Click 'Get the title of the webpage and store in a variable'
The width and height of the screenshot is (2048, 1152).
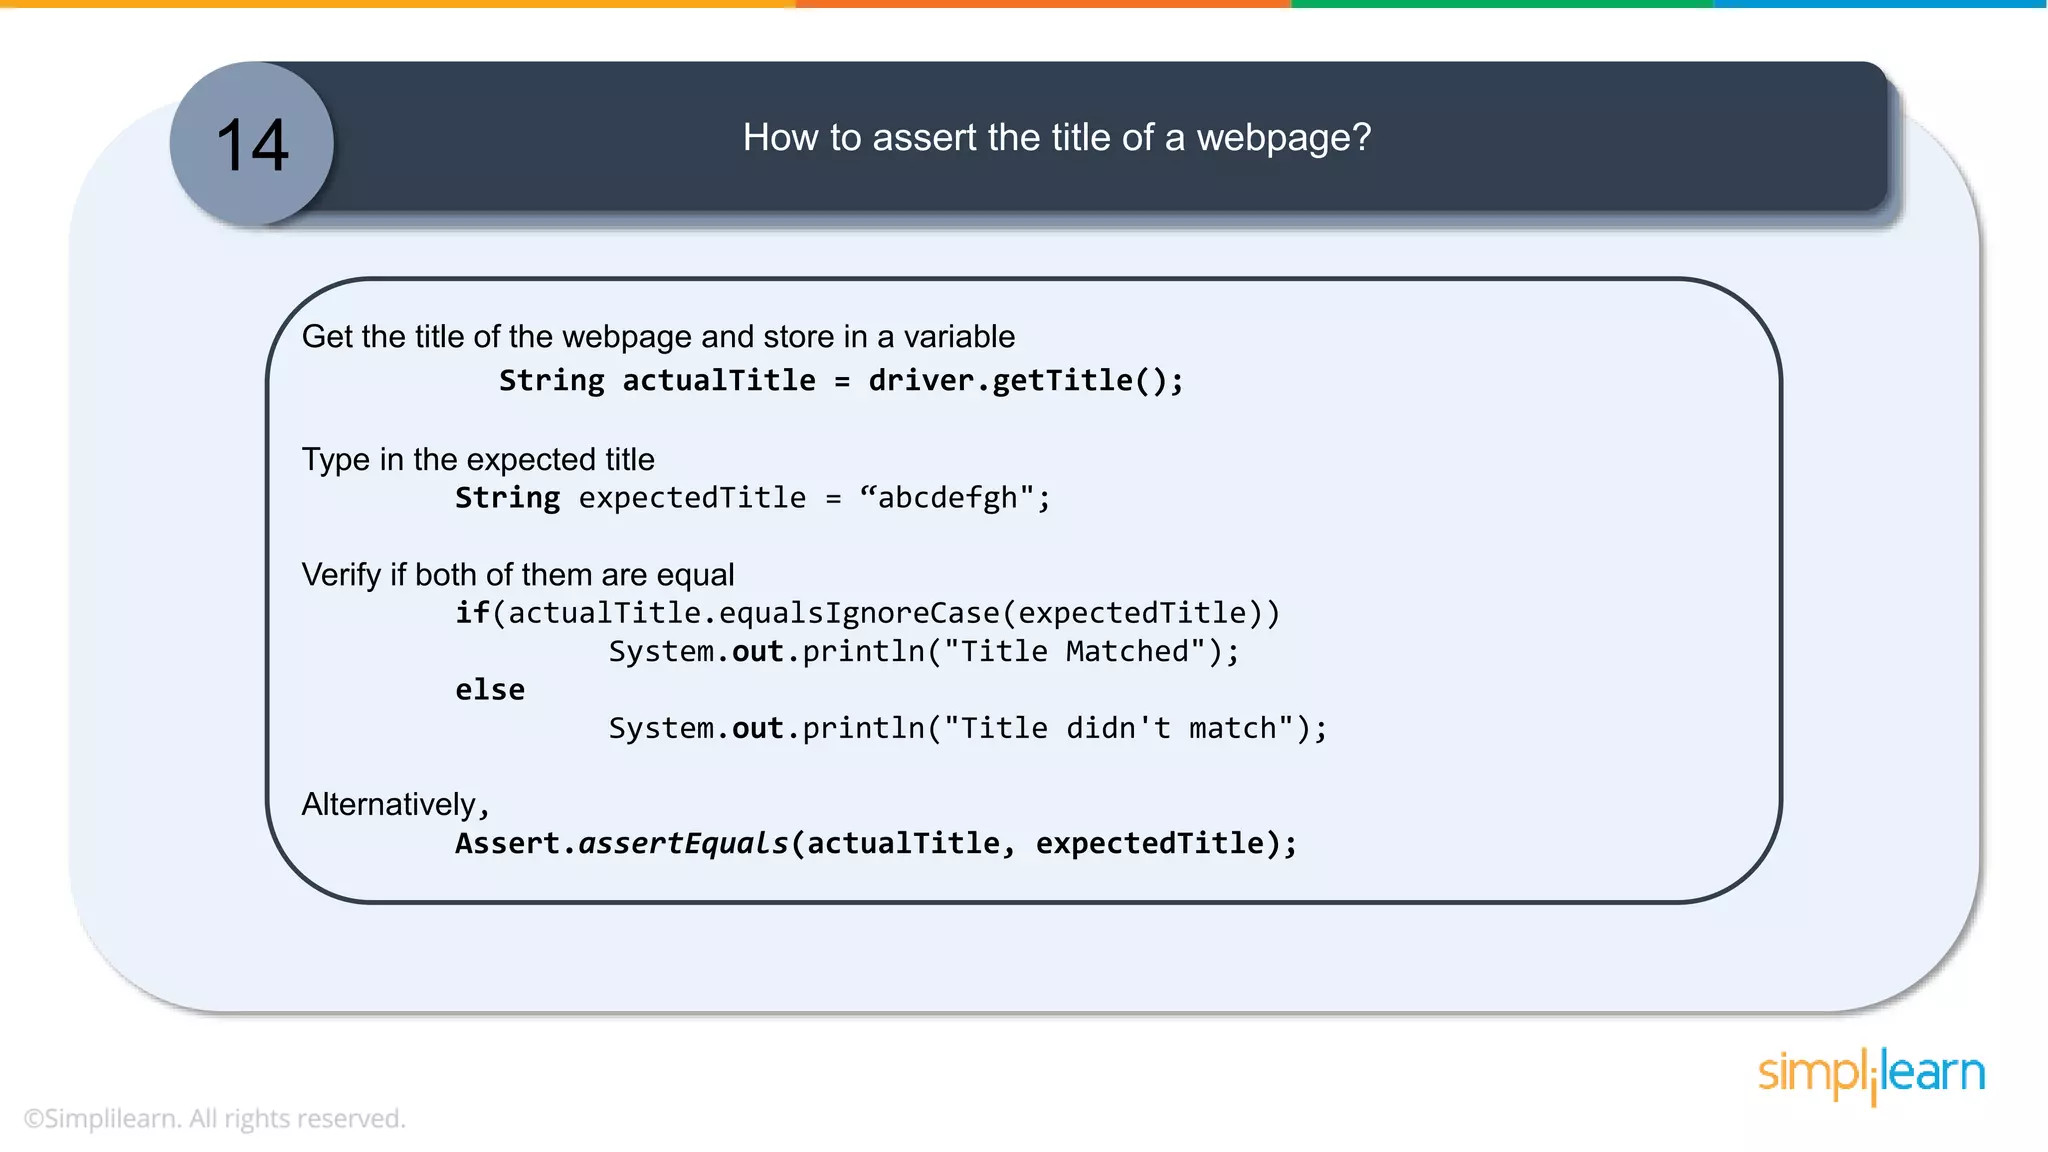(x=658, y=337)
